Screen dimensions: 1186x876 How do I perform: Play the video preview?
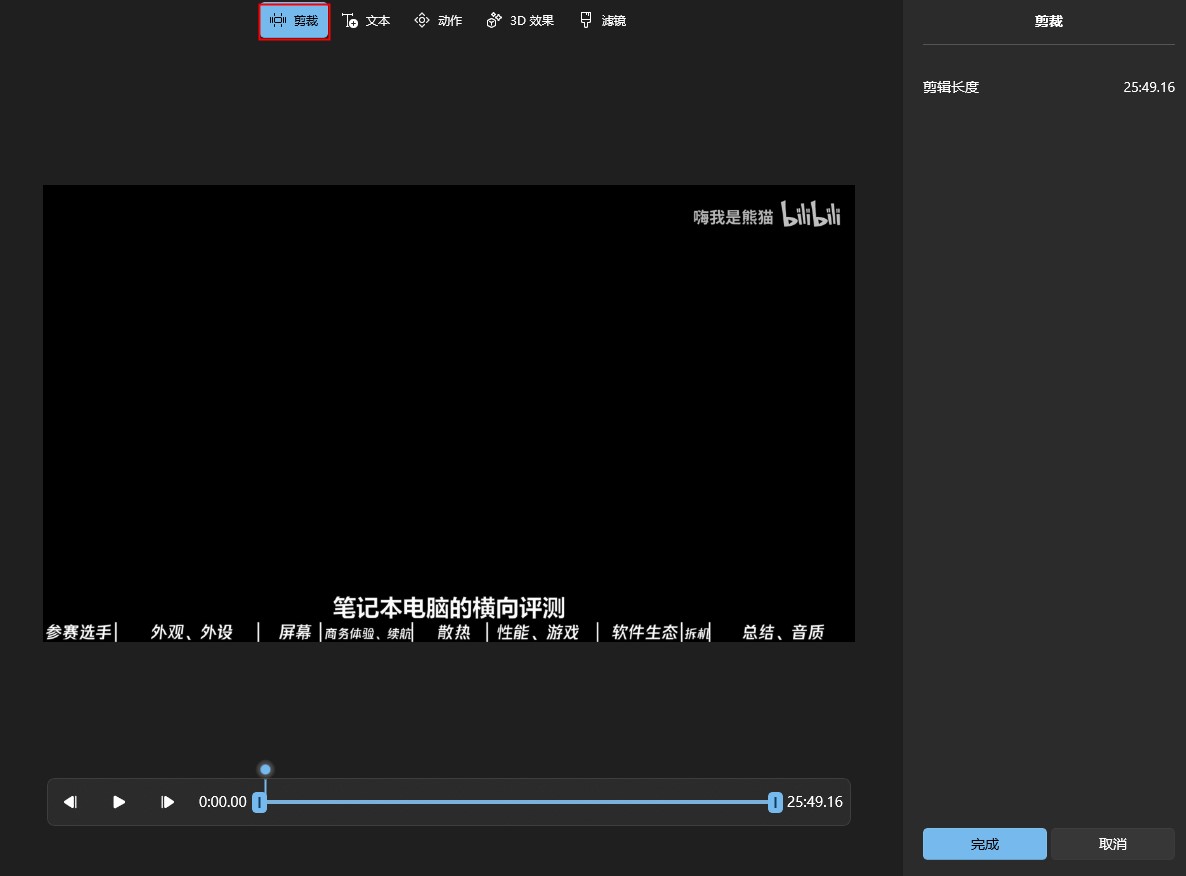click(x=119, y=802)
